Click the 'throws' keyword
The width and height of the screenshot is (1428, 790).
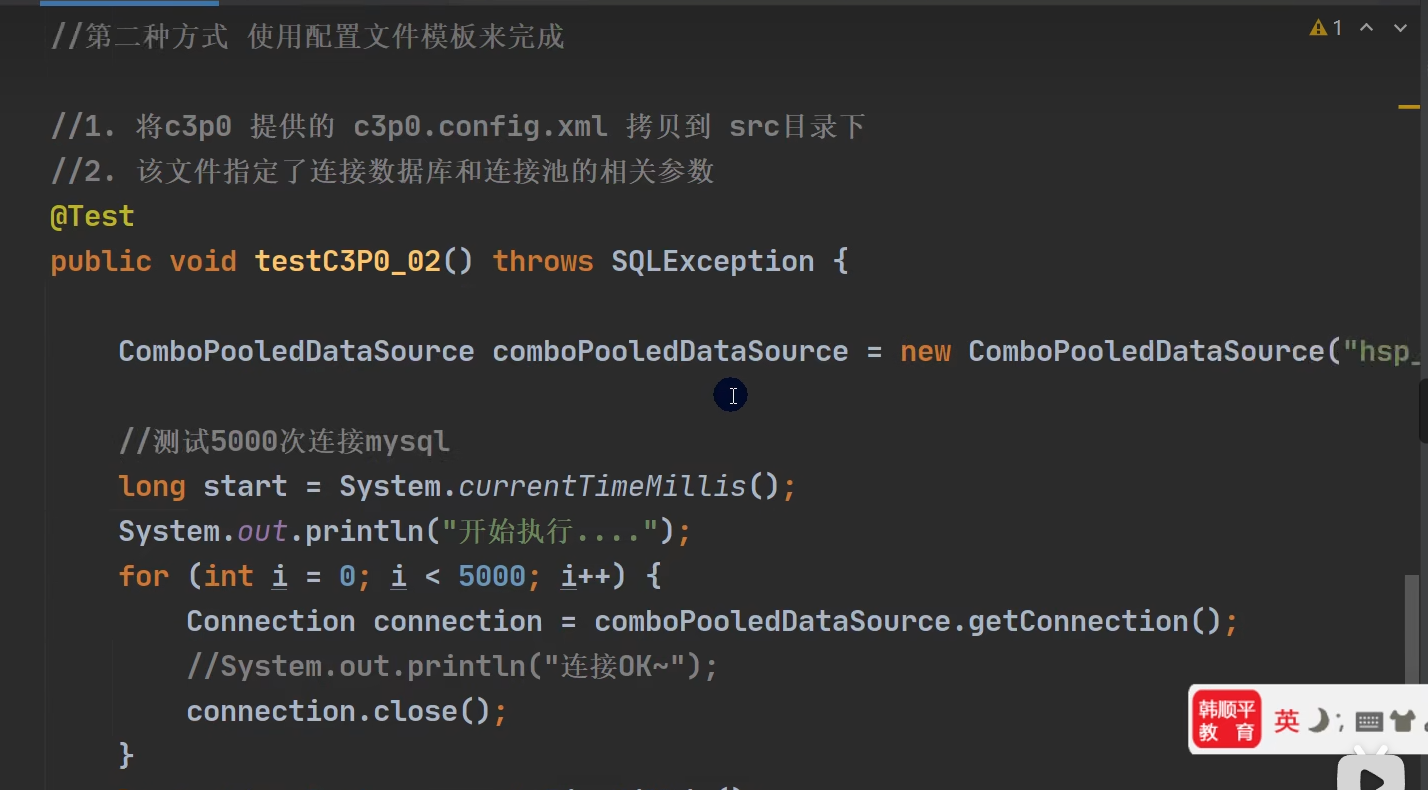[x=543, y=261]
